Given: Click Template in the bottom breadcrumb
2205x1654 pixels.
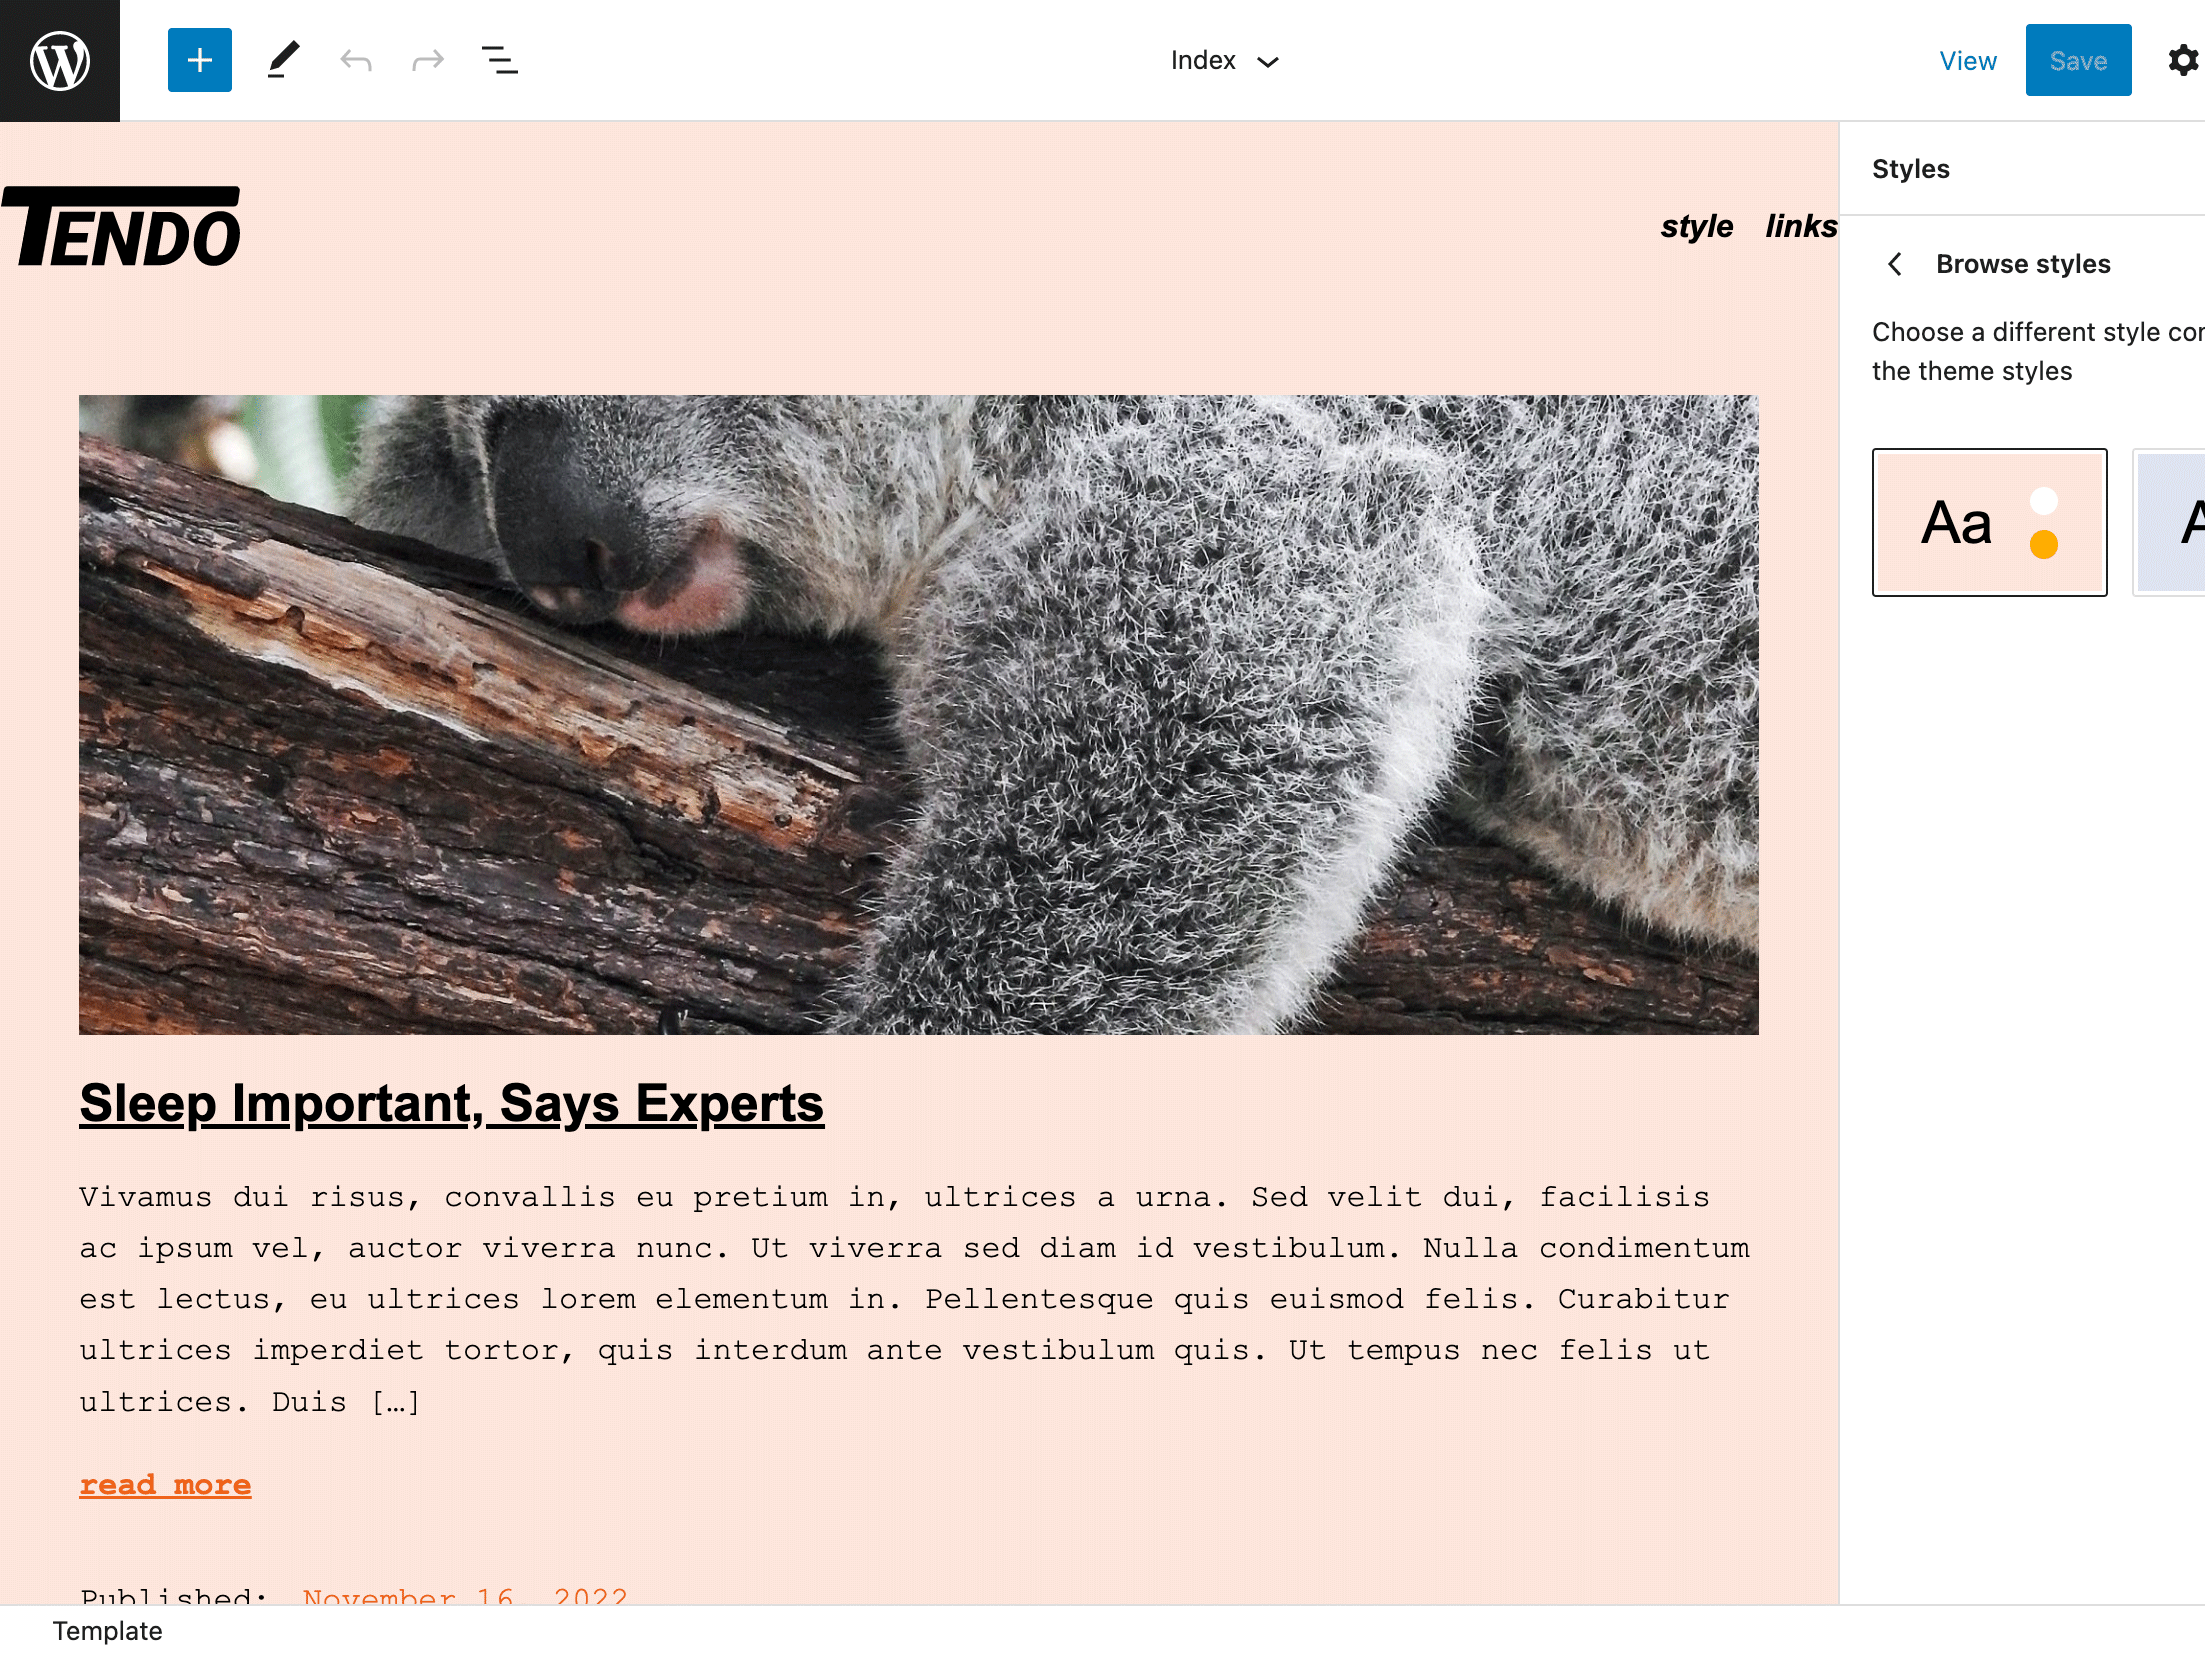Looking at the screenshot, I should [107, 1631].
